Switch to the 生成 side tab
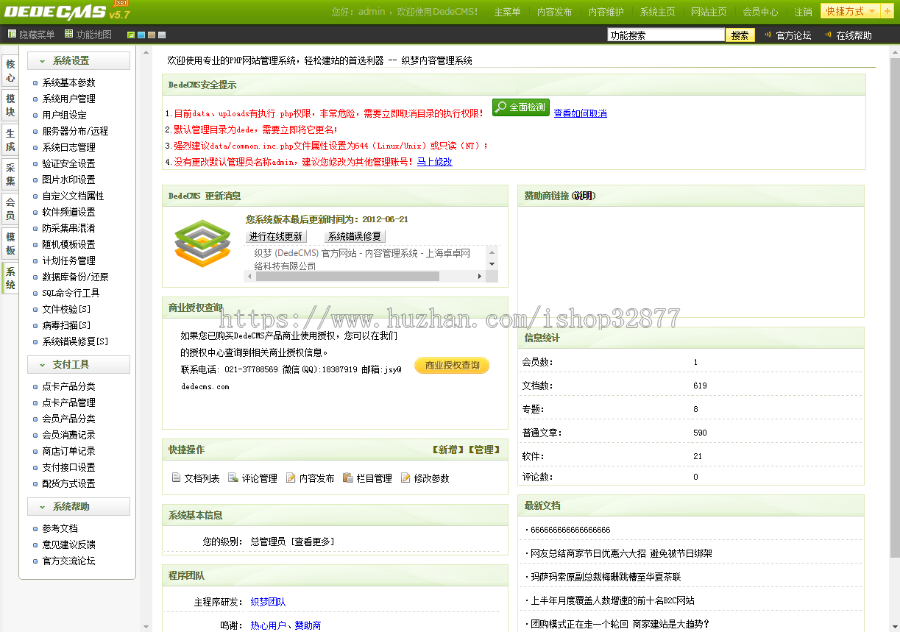 coord(10,139)
